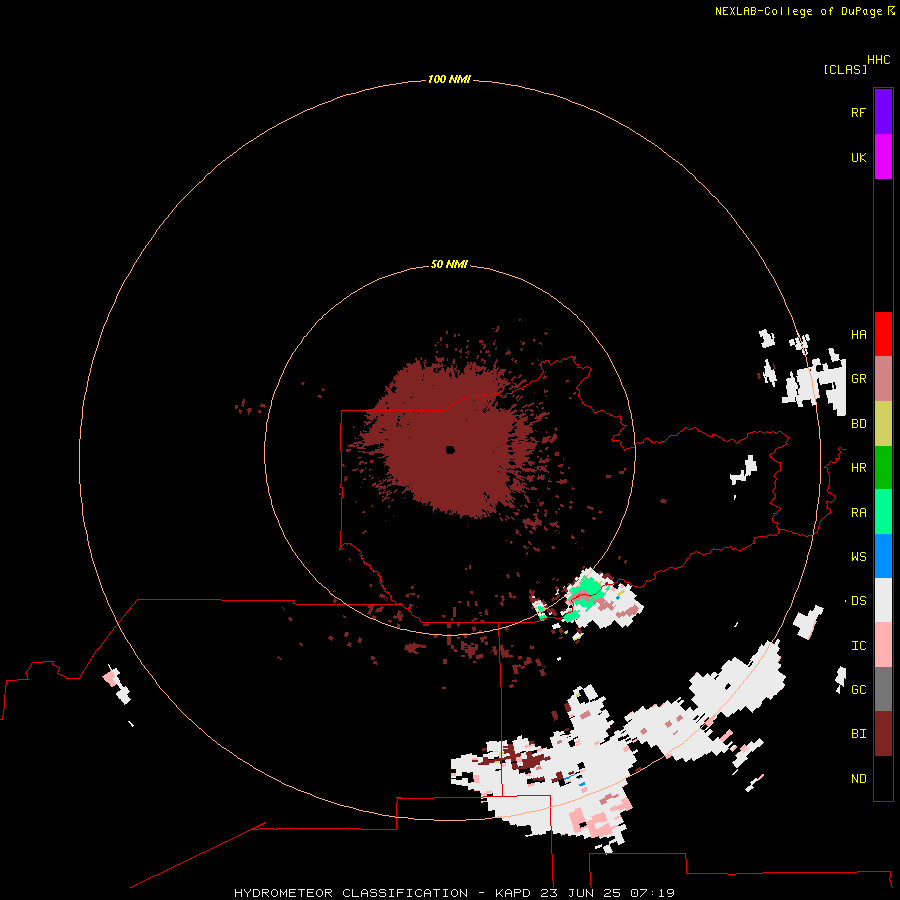Click the 50 NMI range ring label
This screenshot has height=900, width=900.
point(449,264)
